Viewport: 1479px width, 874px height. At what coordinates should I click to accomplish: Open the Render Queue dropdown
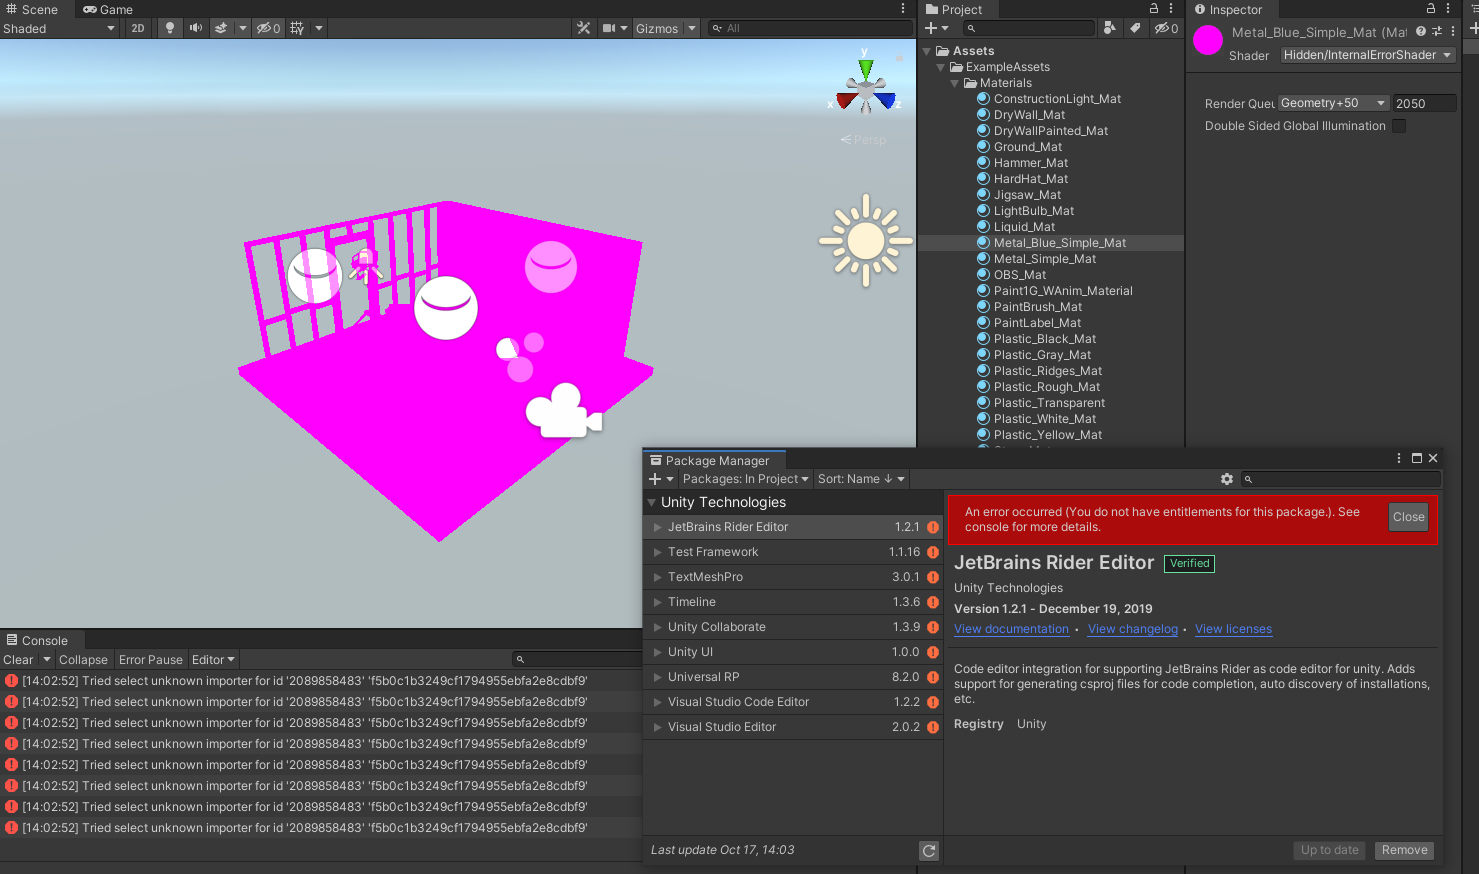click(x=1334, y=103)
